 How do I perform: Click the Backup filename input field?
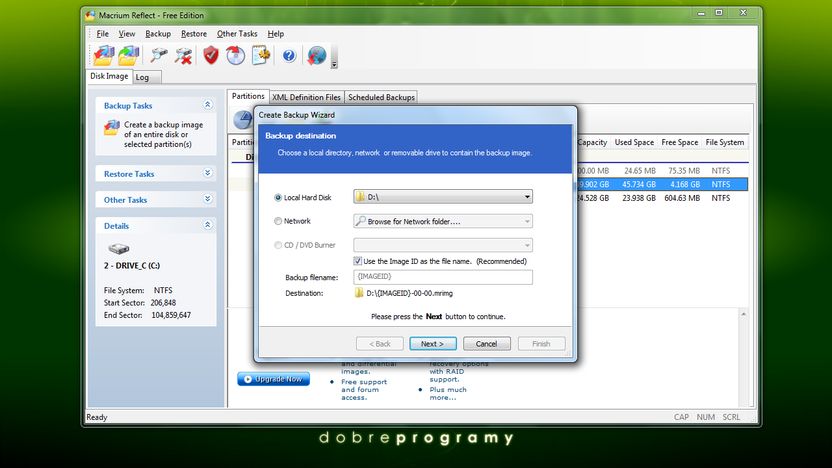(x=443, y=276)
